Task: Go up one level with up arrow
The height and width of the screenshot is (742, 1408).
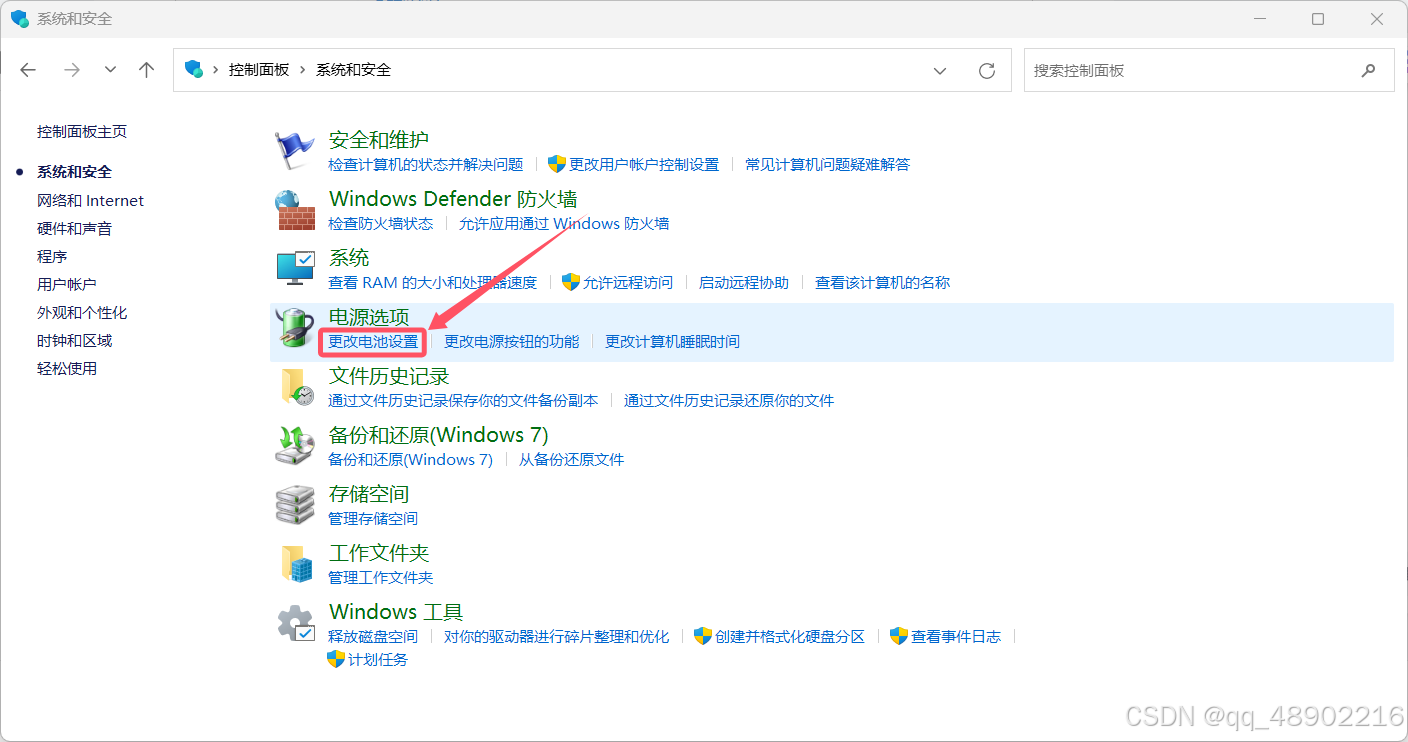Action: pyautogui.click(x=147, y=70)
